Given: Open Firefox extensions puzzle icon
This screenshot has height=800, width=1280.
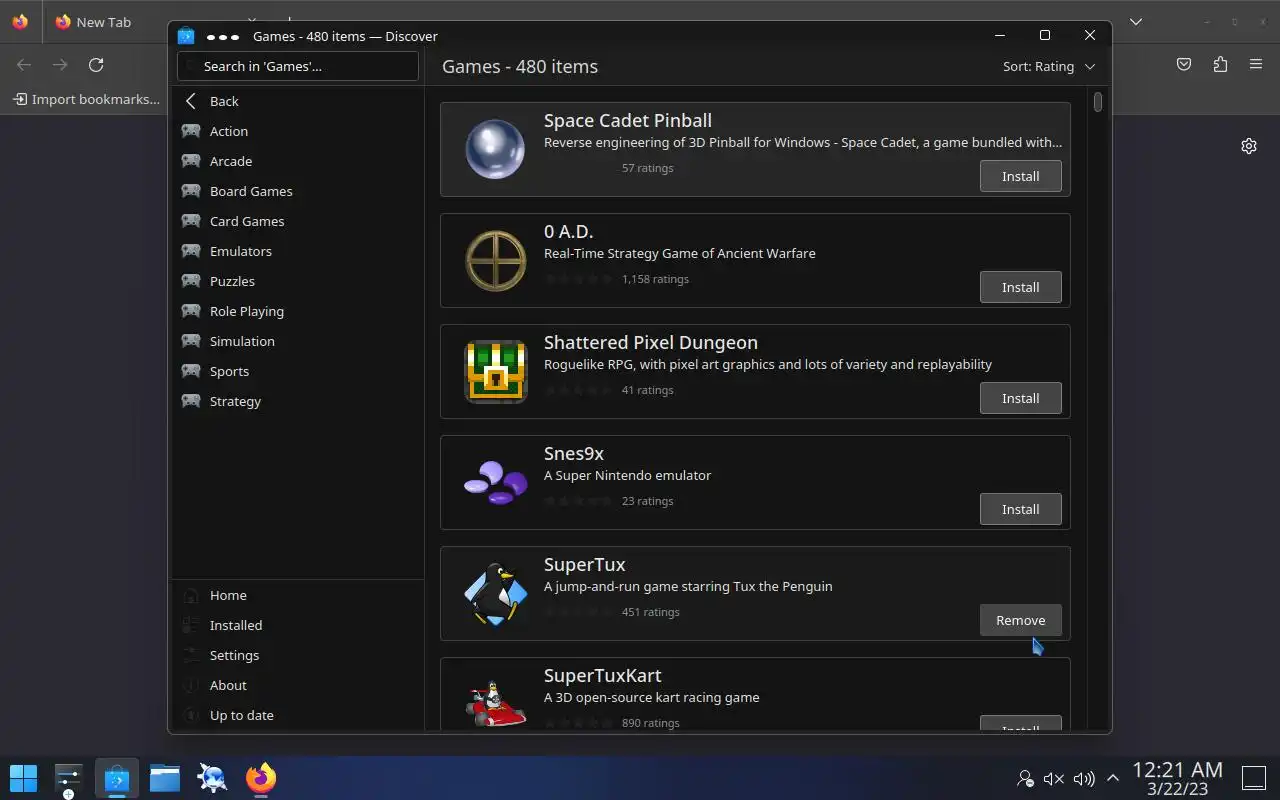Looking at the screenshot, I should (1220, 65).
